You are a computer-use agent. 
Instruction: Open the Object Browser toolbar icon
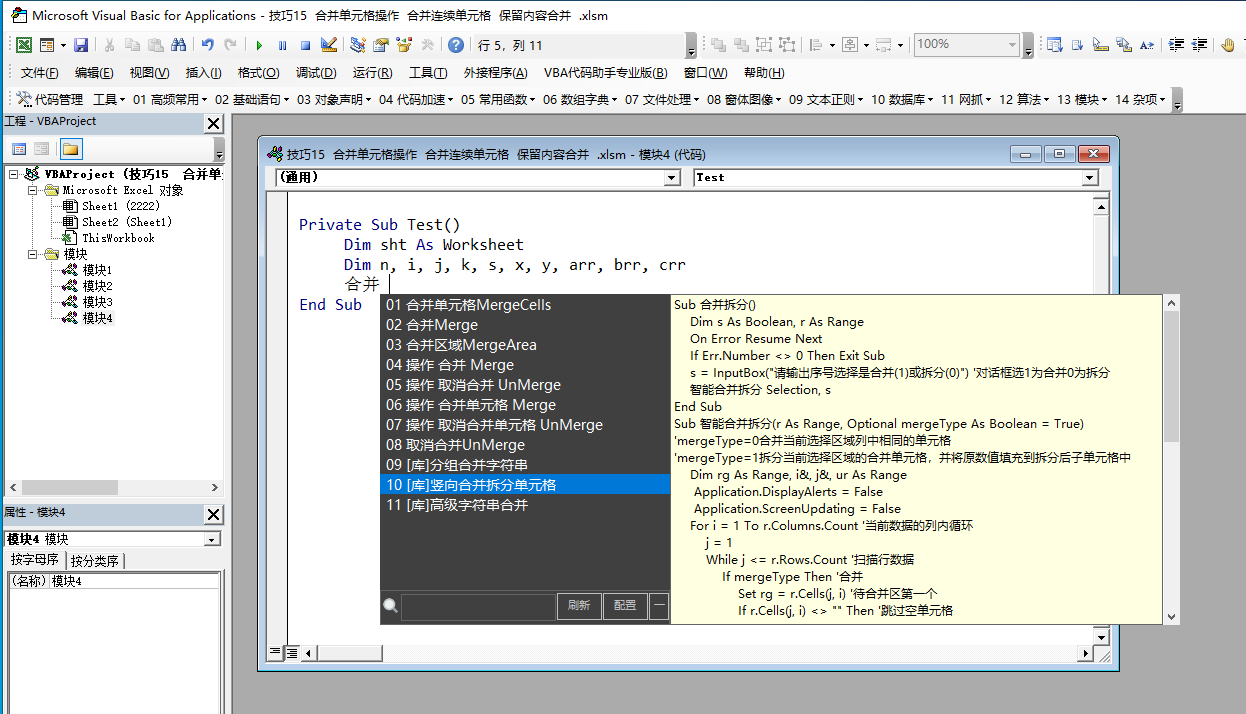pos(404,45)
